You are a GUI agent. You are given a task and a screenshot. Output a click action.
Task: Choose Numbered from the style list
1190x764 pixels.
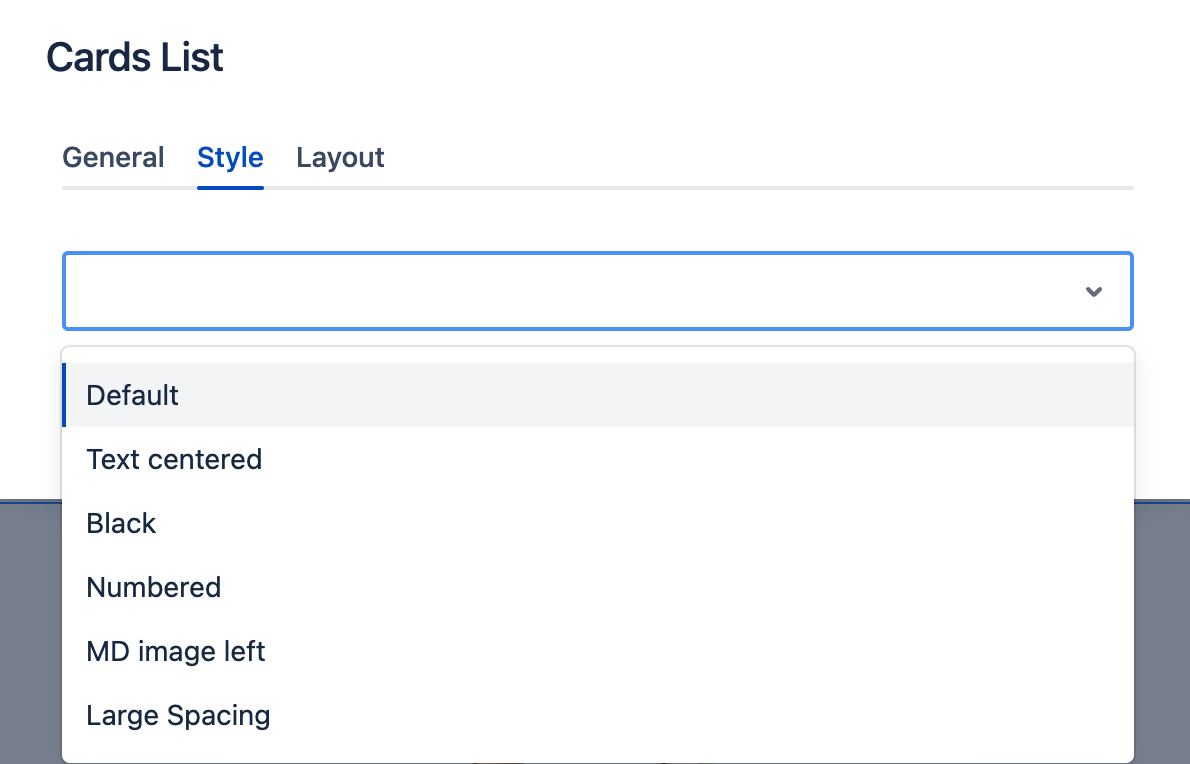coord(598,587)
